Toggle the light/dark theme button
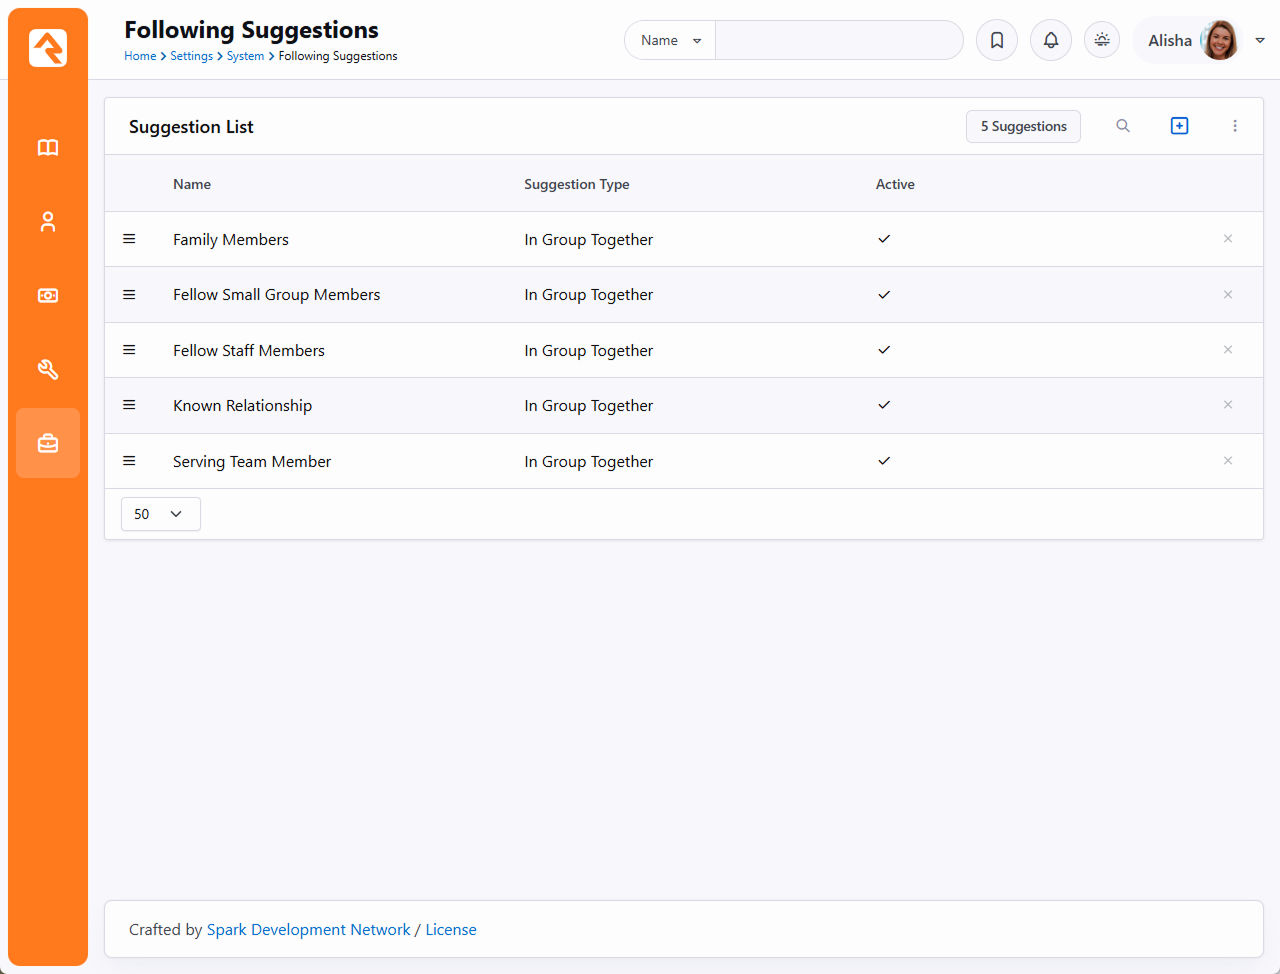 tap(1102, 41)
